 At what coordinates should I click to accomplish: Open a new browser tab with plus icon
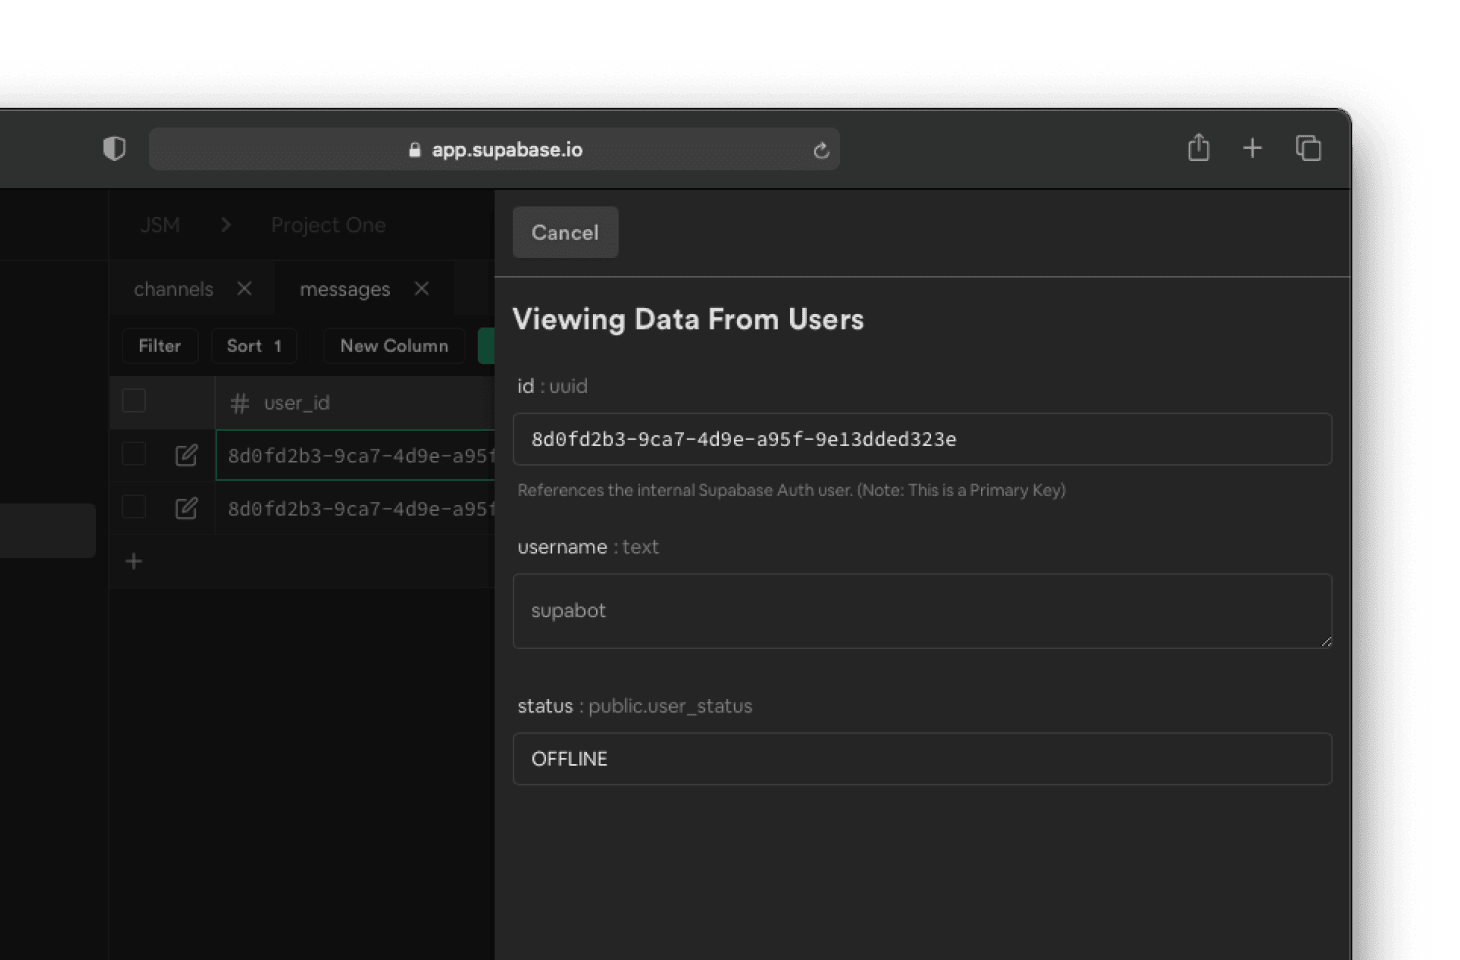1252,147
